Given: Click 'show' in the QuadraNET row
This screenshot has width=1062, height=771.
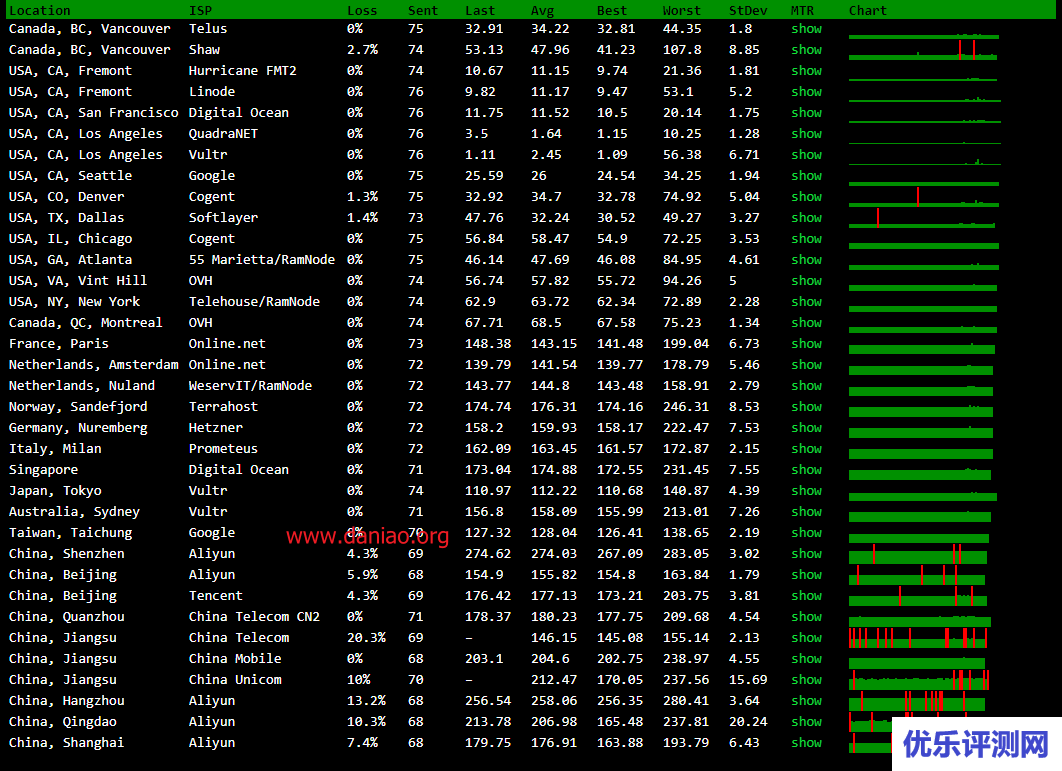Looking at the screenshot, I should point(806,133).
